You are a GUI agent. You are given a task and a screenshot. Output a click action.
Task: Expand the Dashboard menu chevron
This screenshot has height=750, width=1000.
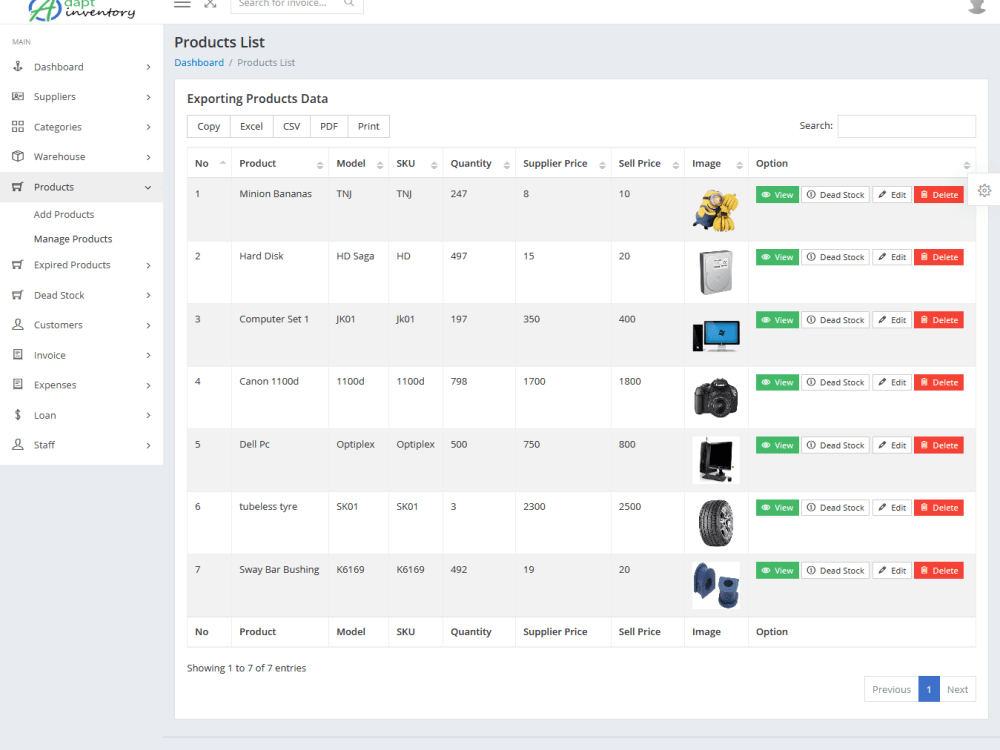click(148, 67)
